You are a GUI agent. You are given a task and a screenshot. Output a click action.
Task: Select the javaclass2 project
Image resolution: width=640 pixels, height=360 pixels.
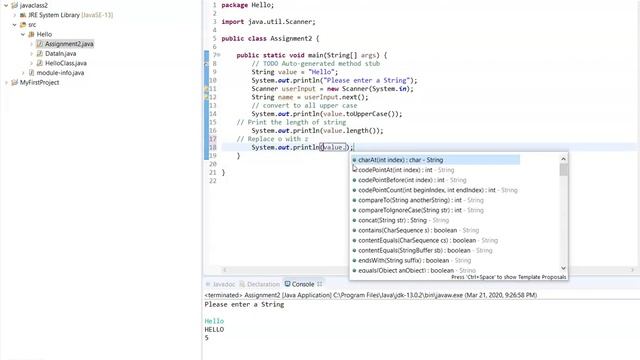[x=33, y=5]
